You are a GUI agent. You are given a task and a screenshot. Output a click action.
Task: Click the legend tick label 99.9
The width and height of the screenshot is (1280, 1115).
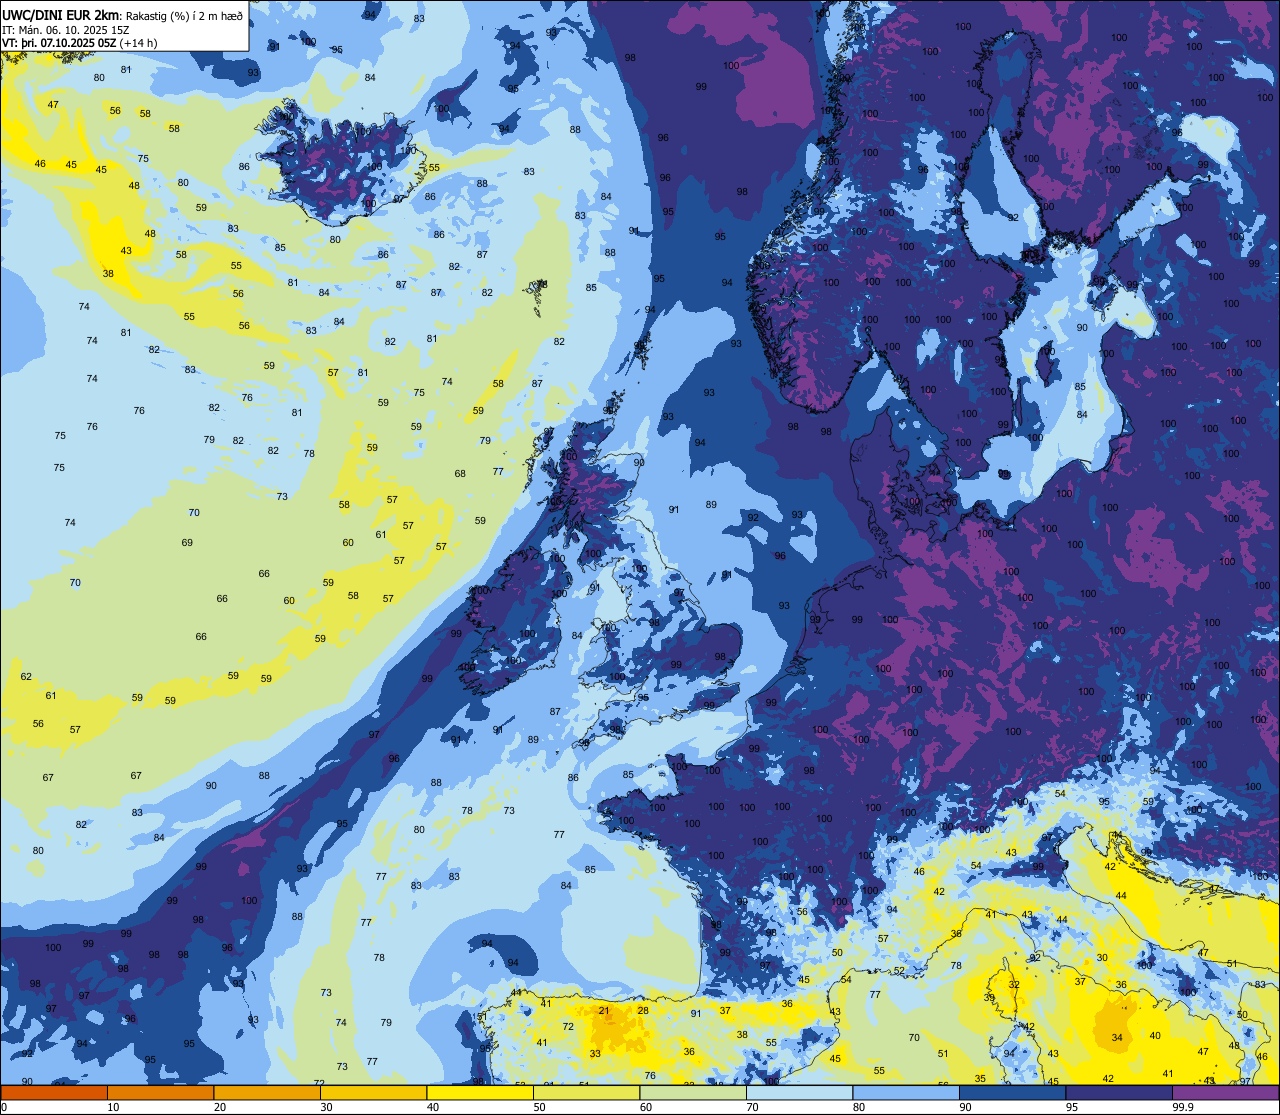tap(1183, 1107)
